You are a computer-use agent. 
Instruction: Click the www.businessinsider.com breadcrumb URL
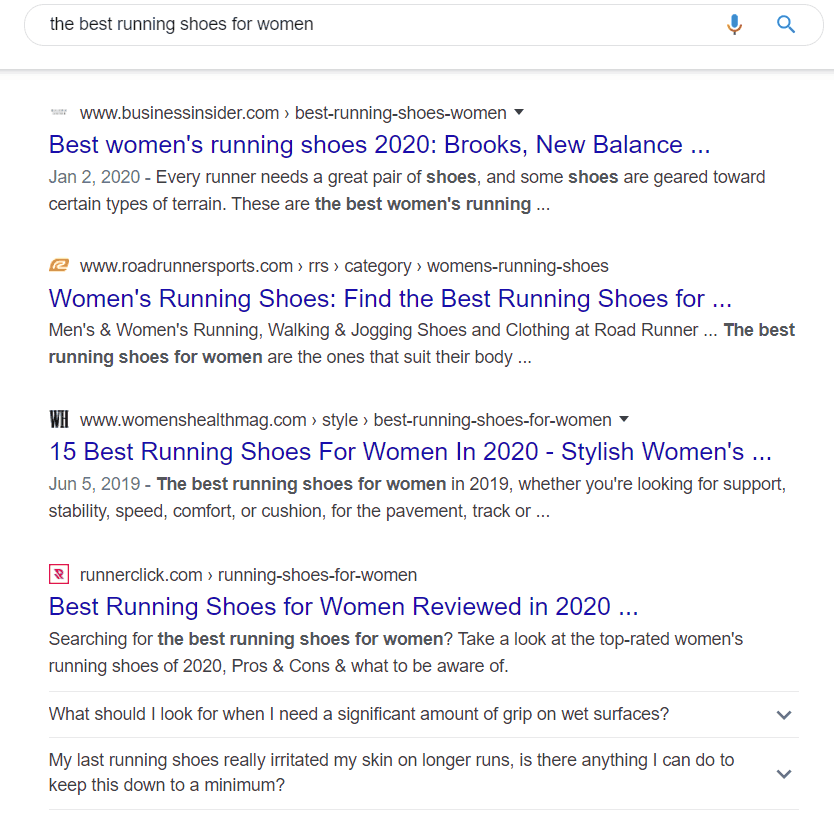293,113
